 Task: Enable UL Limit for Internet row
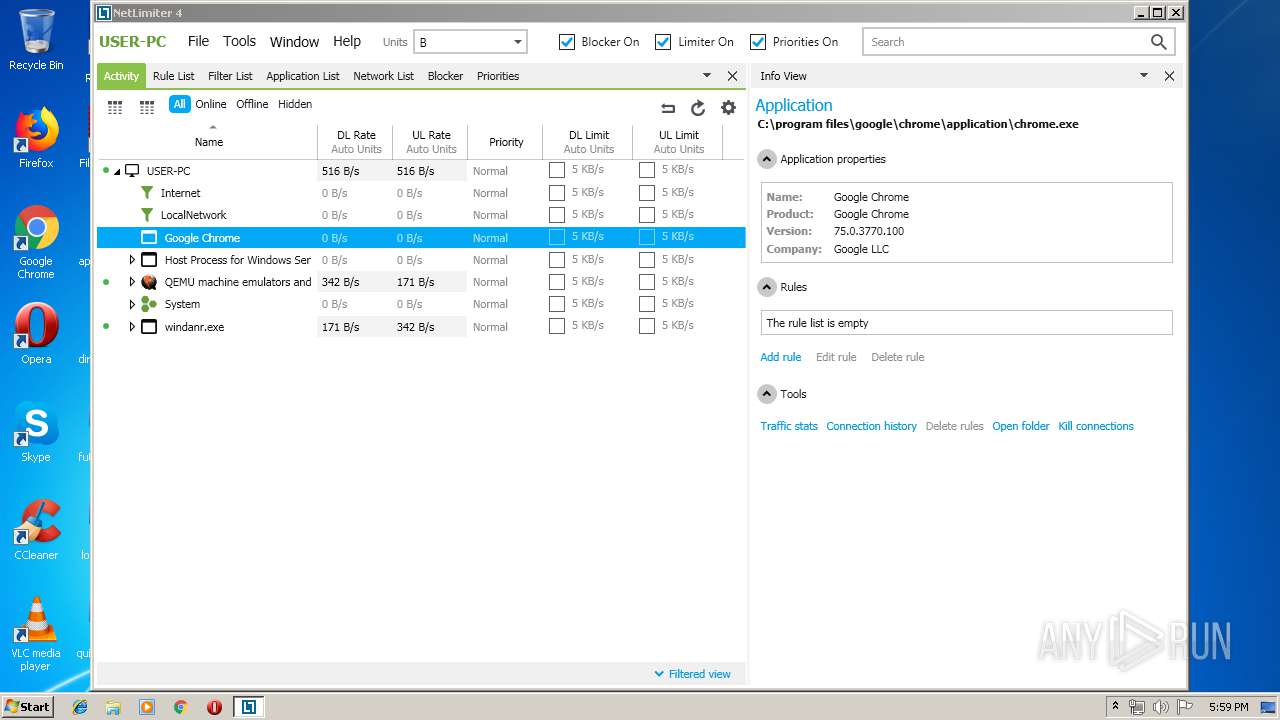tap(647, 192)
